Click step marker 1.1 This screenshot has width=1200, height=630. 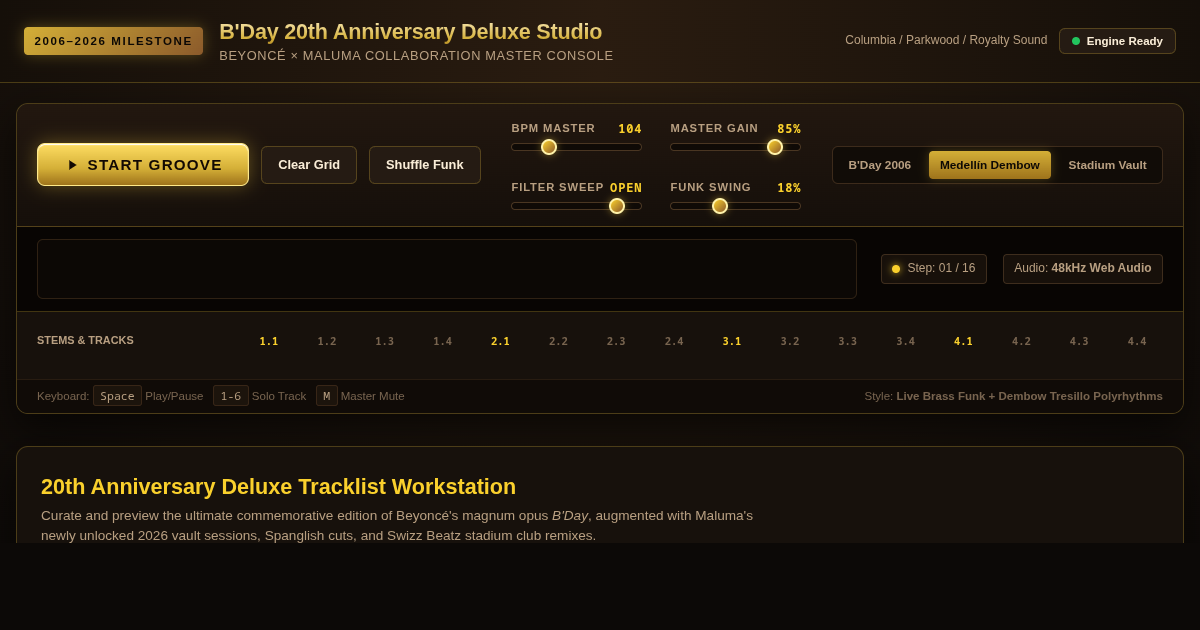pyautogui.click(x=269, y=342)
